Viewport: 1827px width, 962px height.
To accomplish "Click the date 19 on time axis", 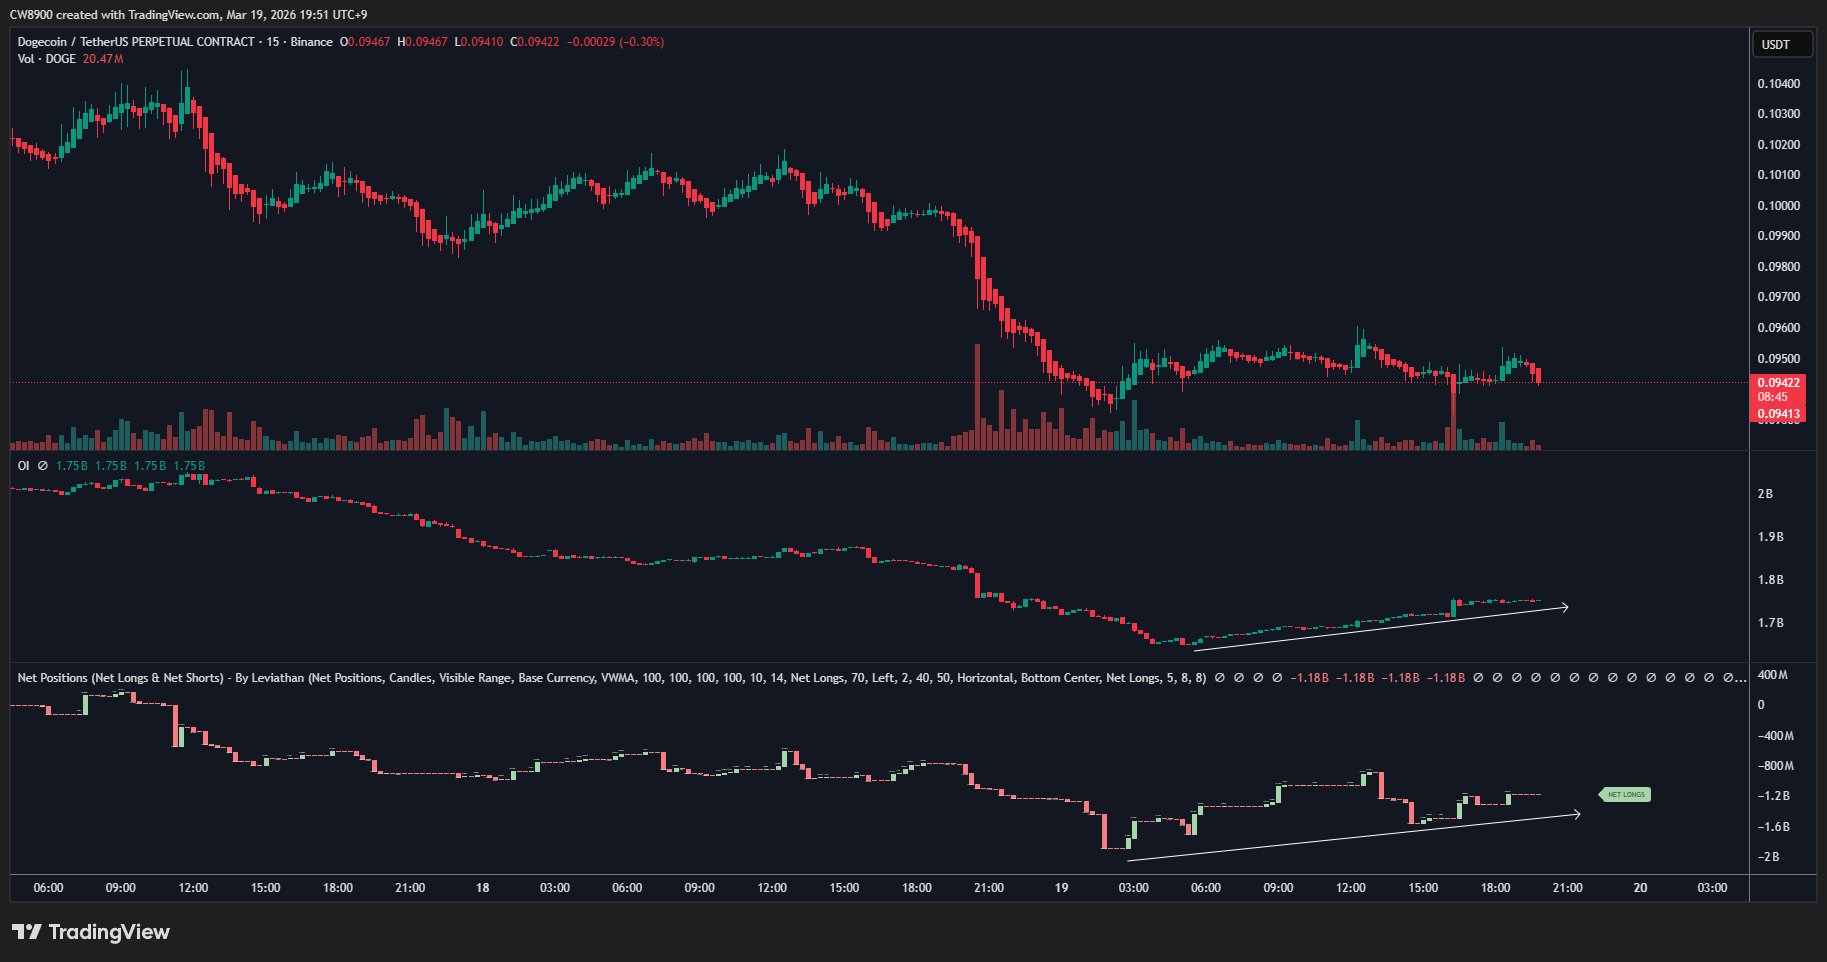I will (1061, 888).
